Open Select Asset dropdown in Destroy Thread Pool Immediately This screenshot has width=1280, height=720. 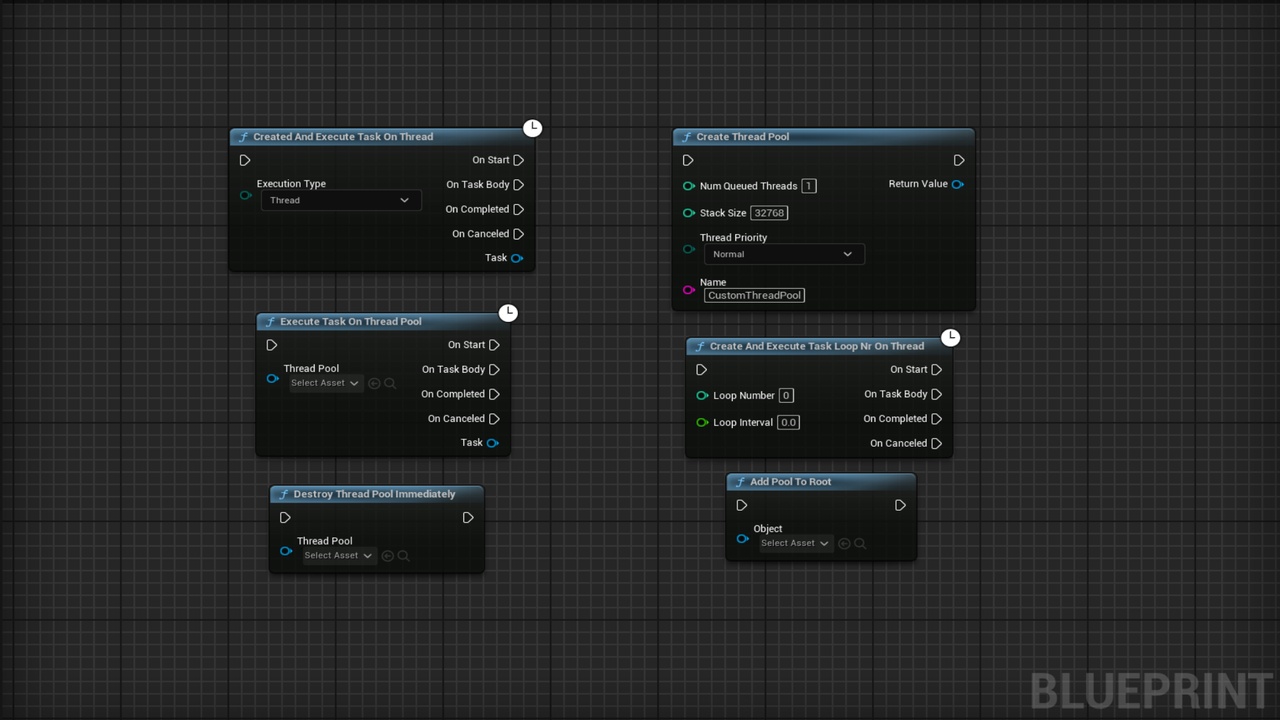(x=338, y=556)
